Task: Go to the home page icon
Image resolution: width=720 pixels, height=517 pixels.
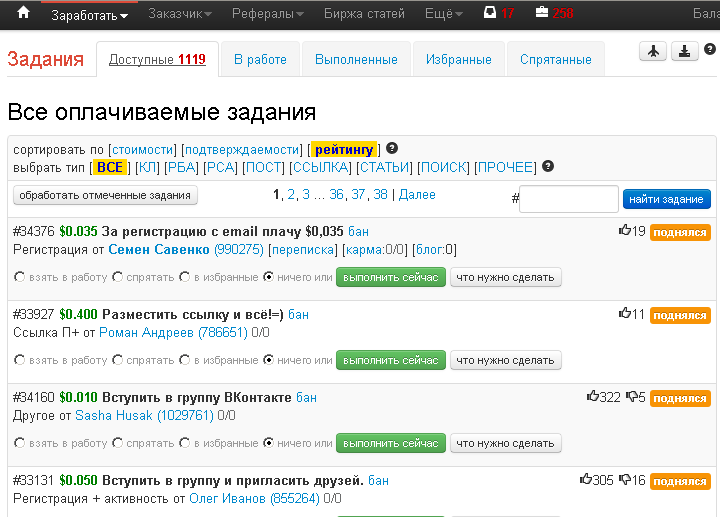Action: pos(23,13)
